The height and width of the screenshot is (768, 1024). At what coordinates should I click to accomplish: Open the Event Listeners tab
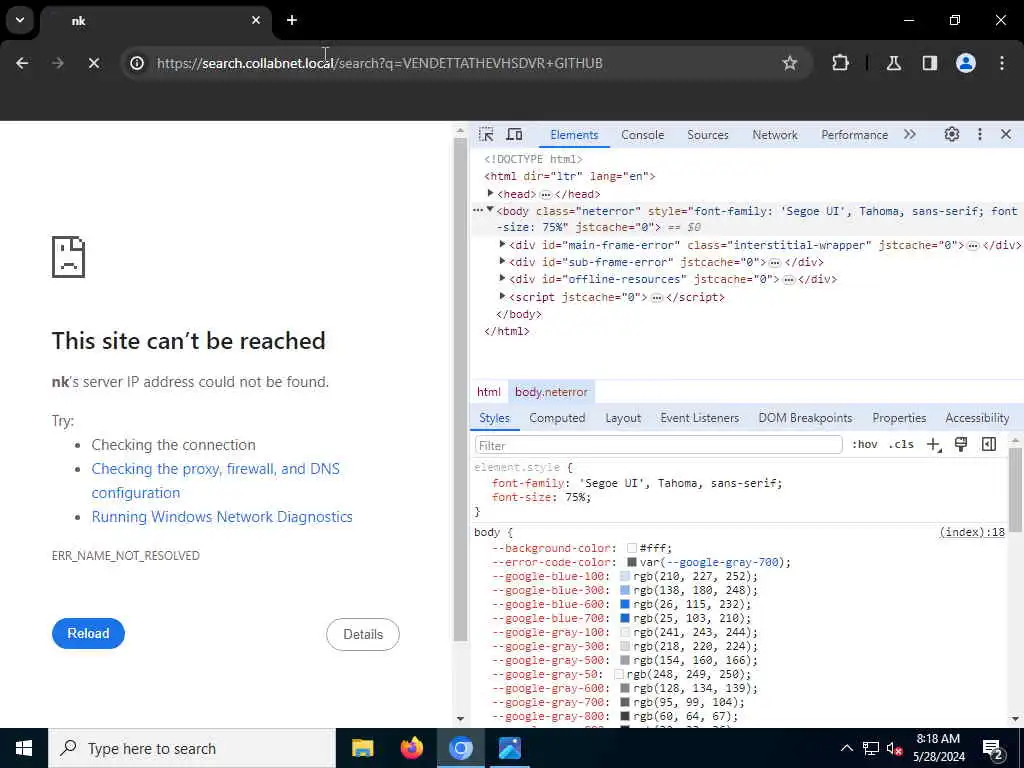[699, 418]
